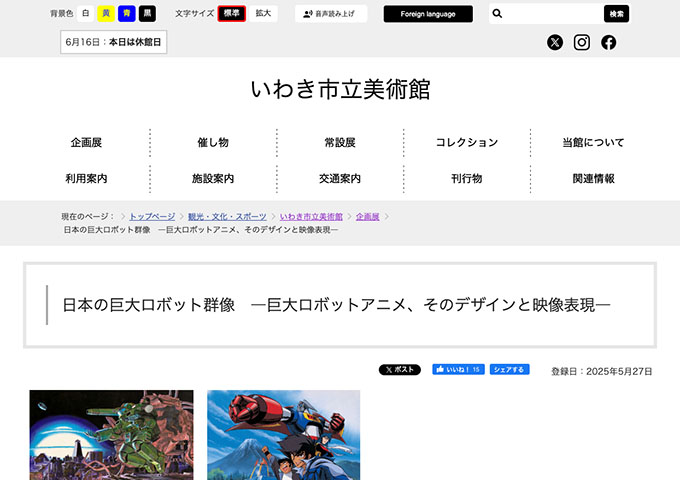Open the Instagram icon link
The height and width of the screenshot is (480, 680).
[582, 42]
